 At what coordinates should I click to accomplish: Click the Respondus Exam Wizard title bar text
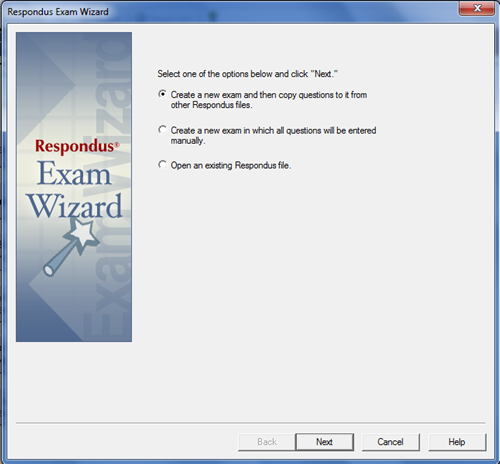[58, 12]
